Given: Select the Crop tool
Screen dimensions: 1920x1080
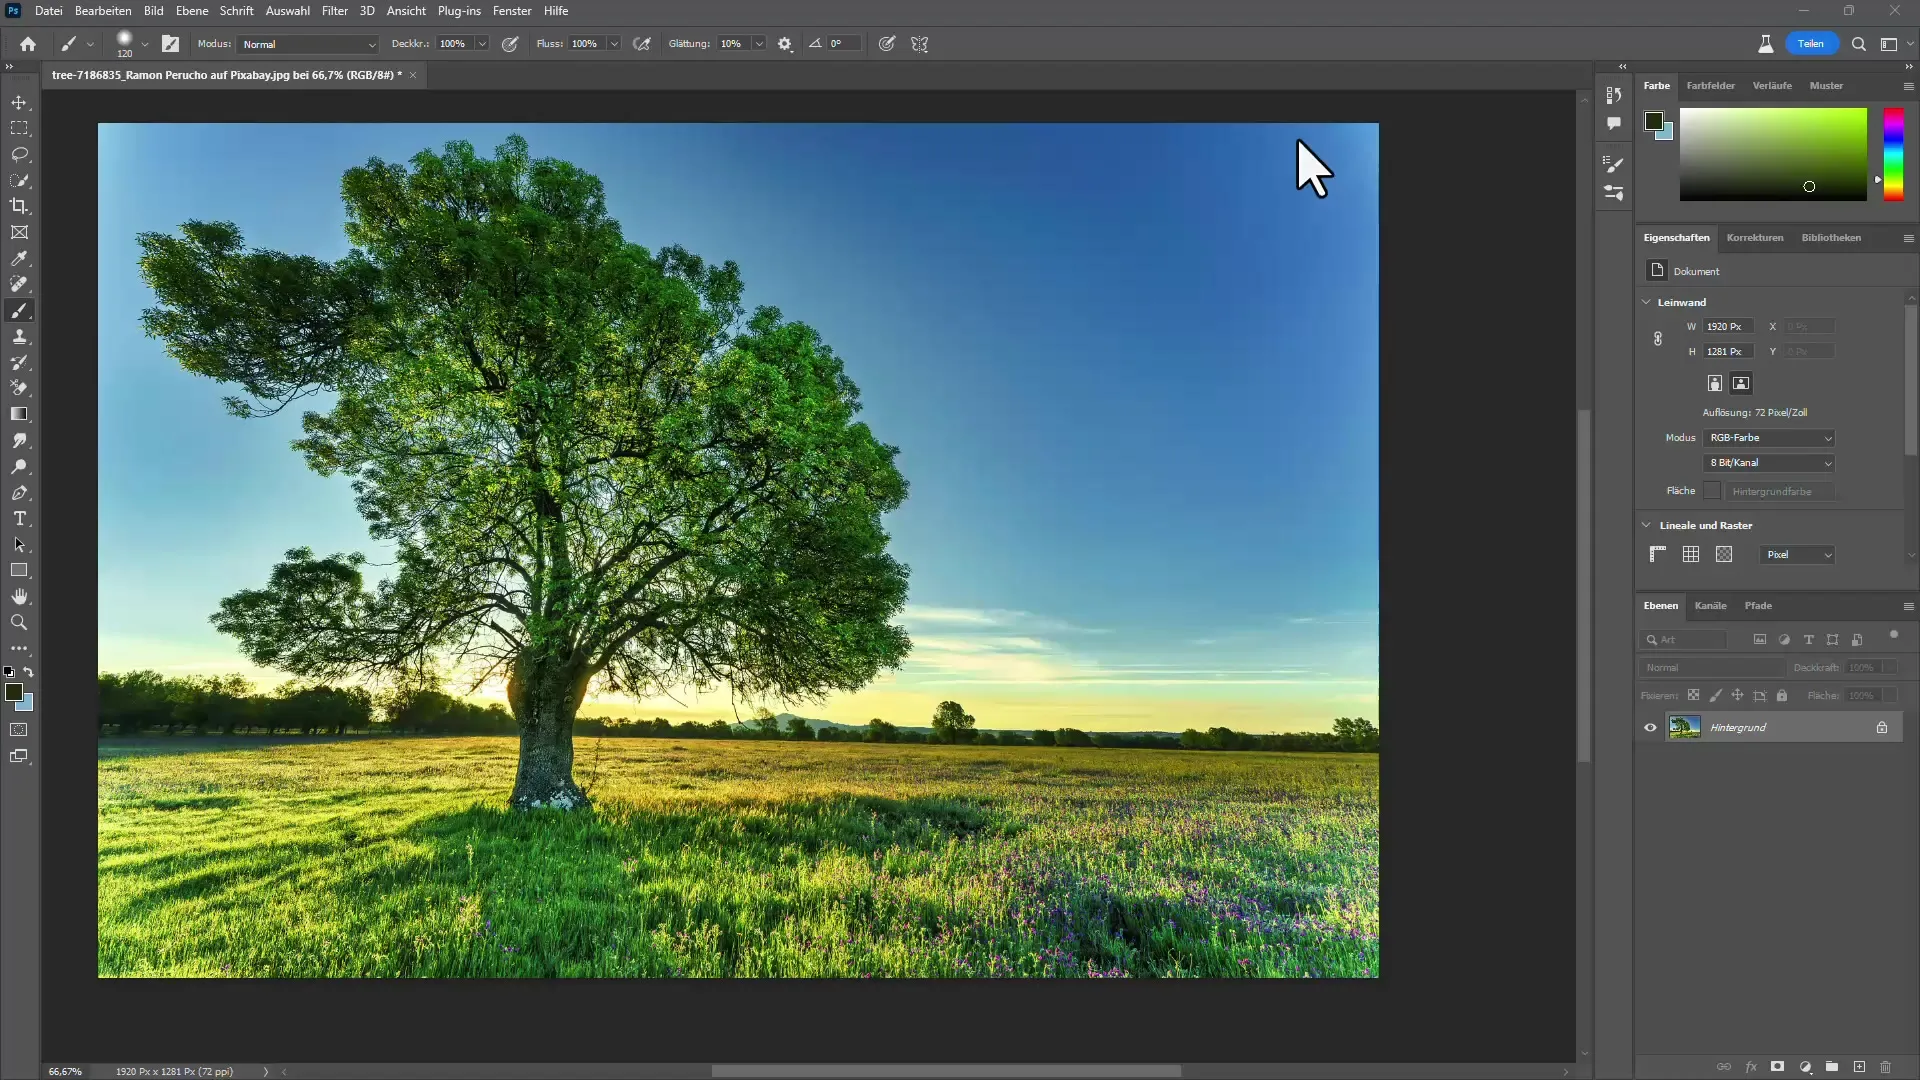Looking at the screenshot, I should [x=20, y=206].
